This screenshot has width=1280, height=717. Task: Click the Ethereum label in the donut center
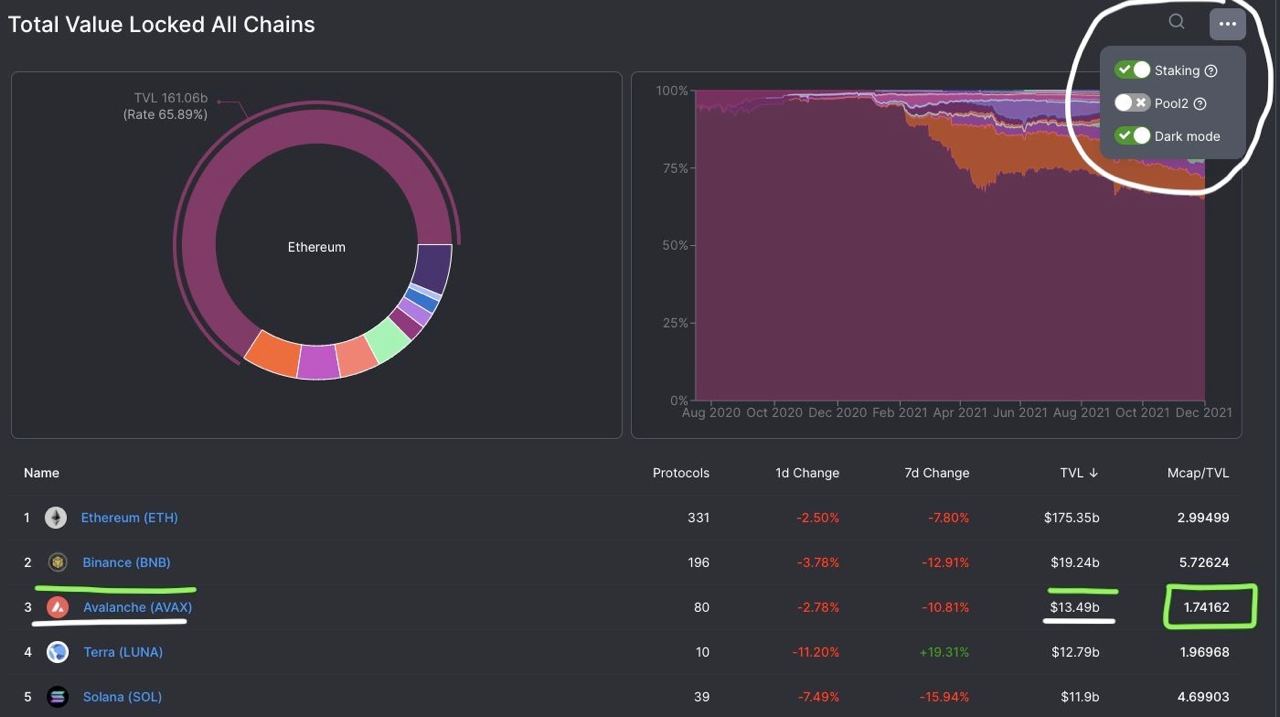click(x=317, y=247)
